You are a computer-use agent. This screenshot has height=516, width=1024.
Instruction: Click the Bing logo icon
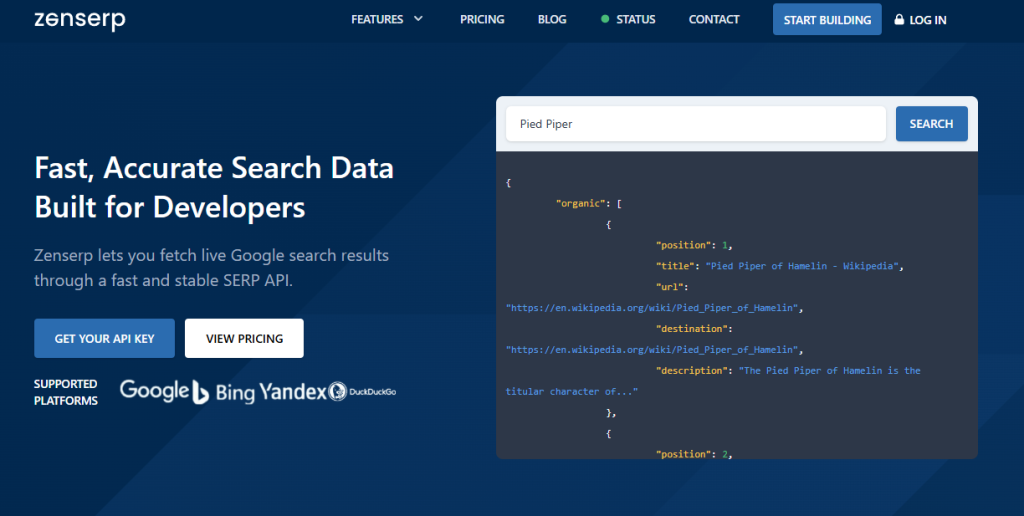point(200,392)
